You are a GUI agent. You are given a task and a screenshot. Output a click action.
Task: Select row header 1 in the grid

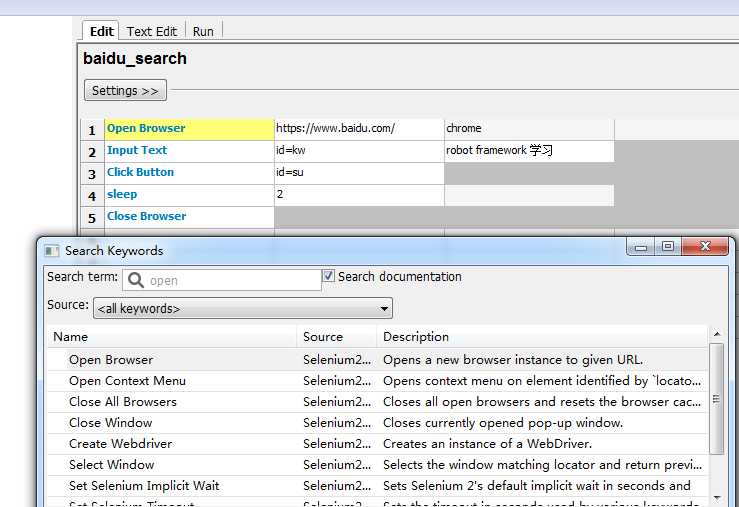(x=92, y=130)
